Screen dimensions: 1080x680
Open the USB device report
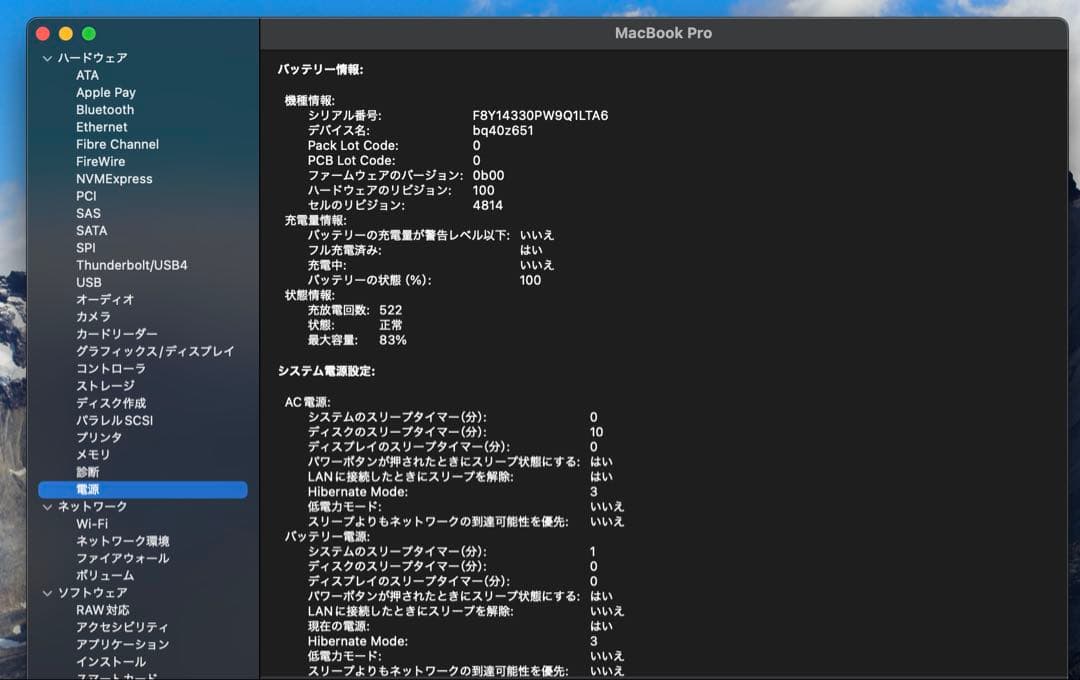[x=86, y=282]
